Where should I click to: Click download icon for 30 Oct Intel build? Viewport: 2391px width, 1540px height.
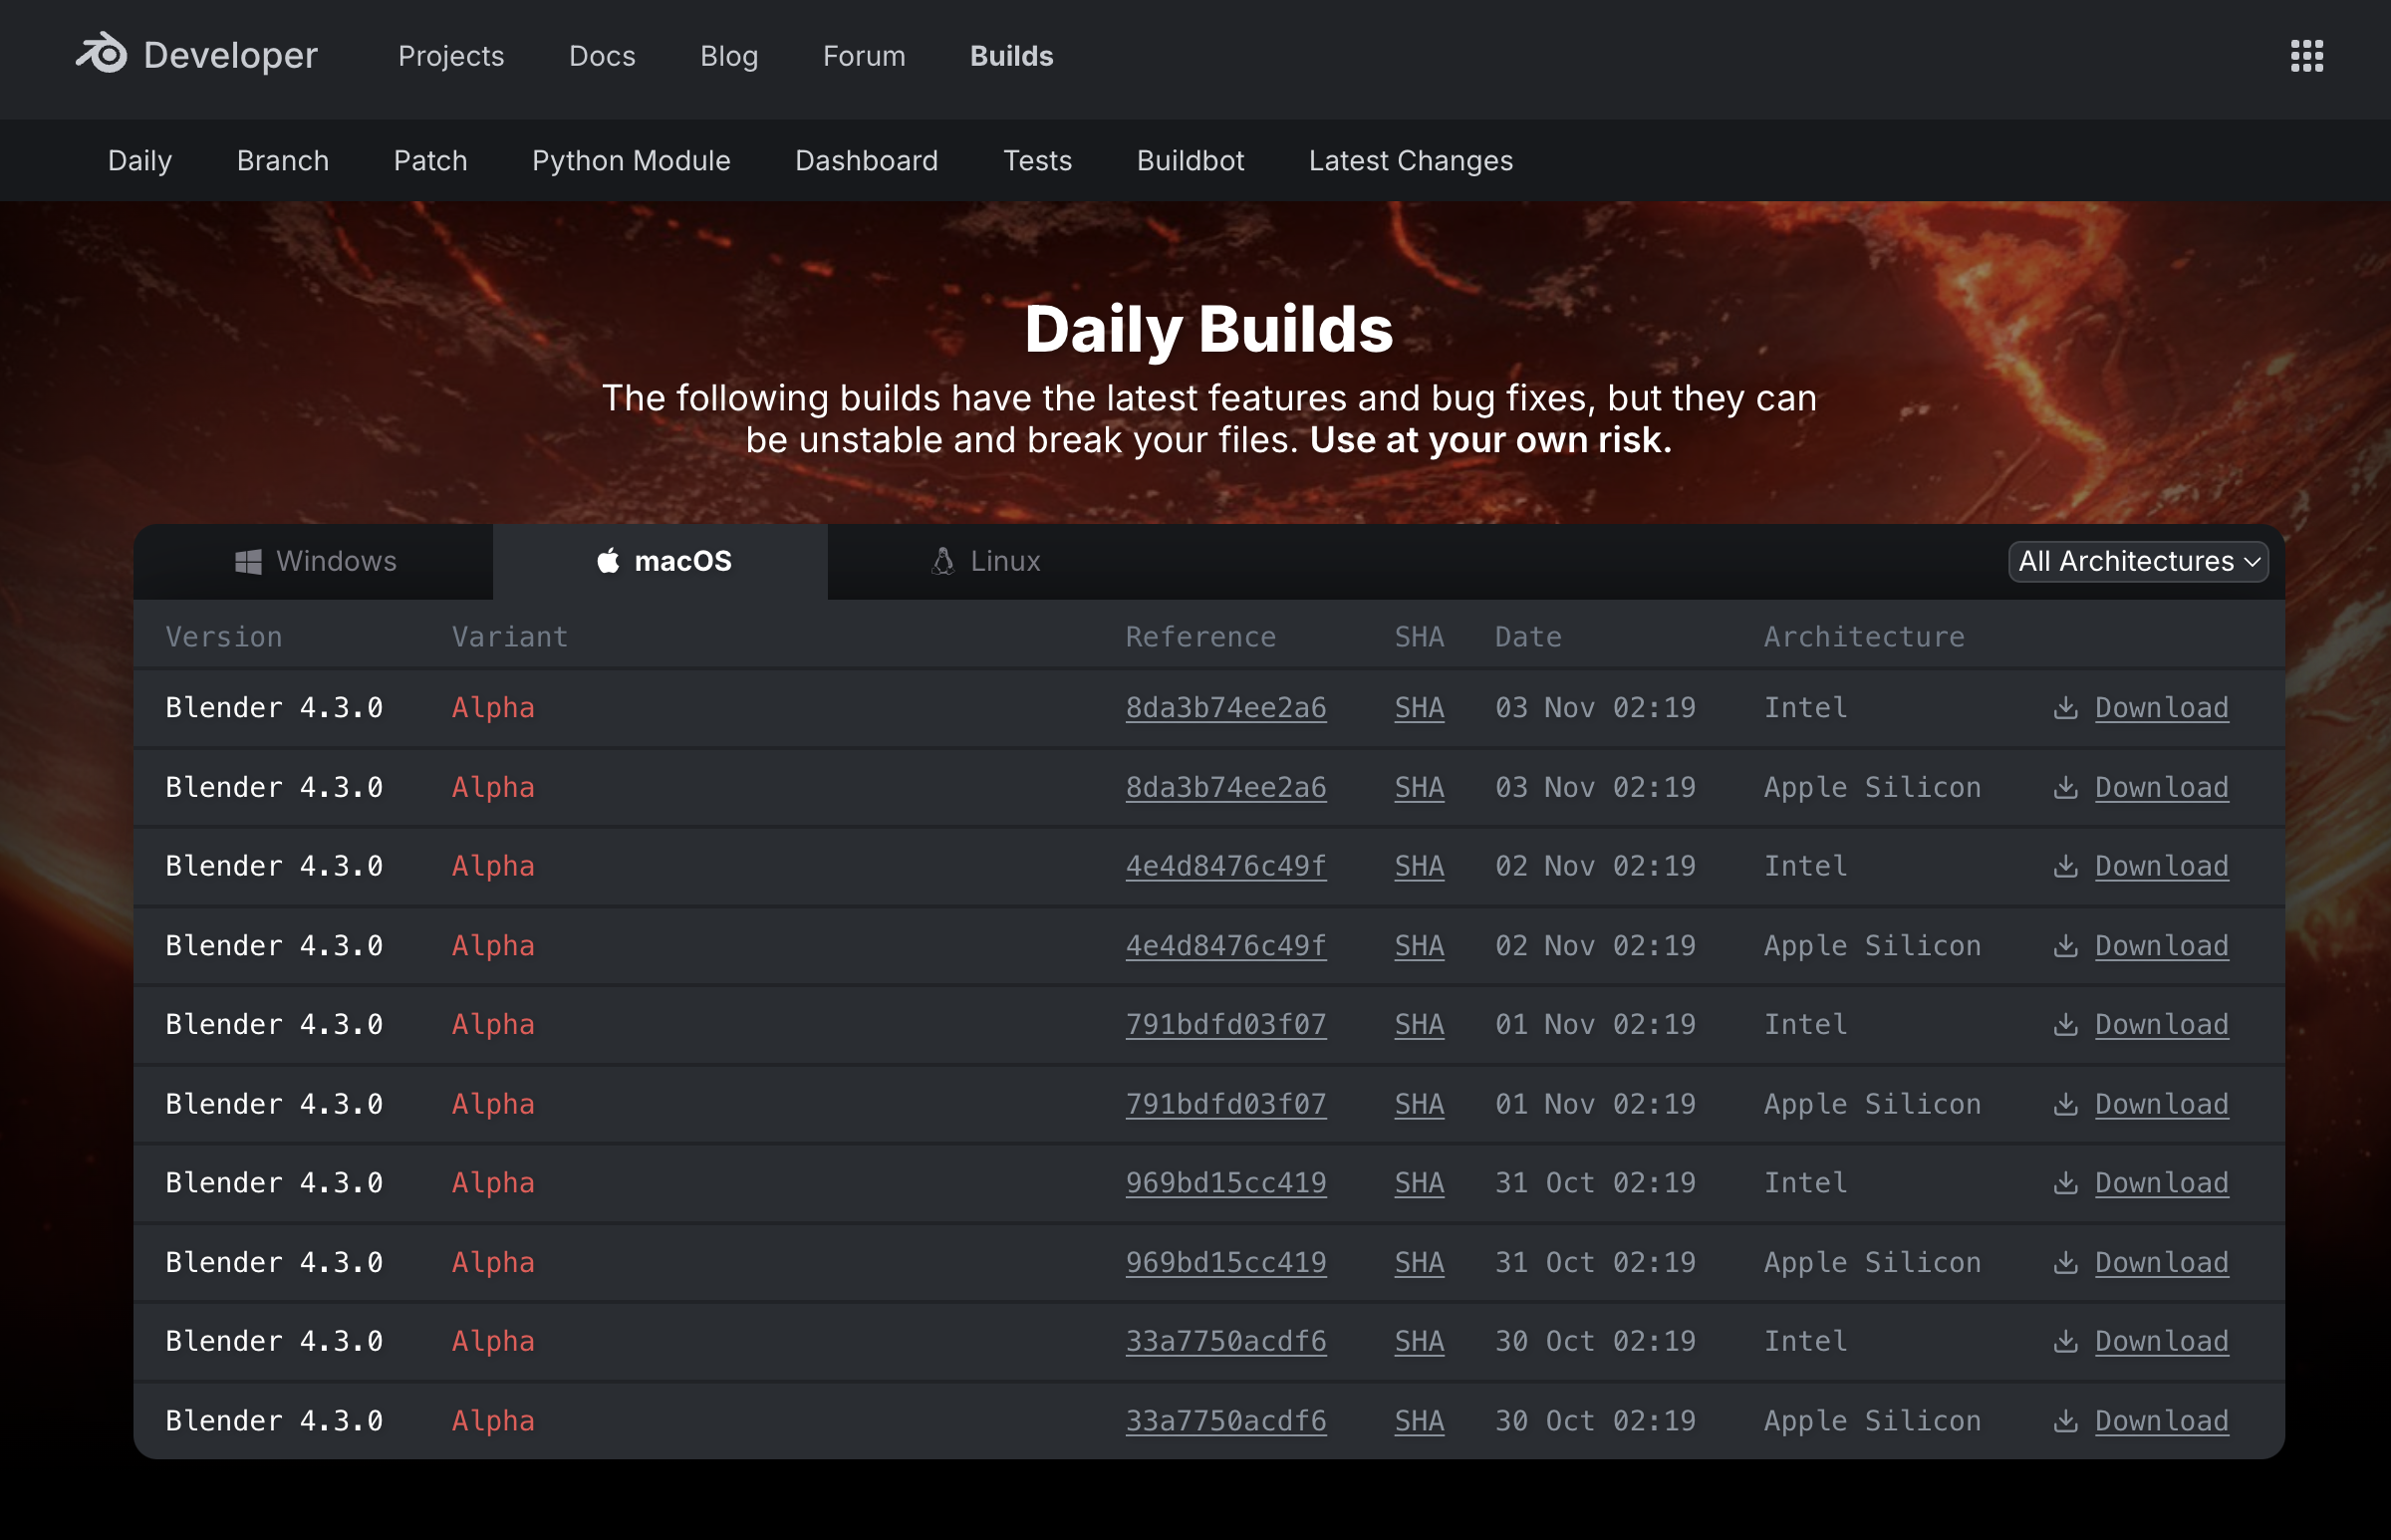2065,1342
